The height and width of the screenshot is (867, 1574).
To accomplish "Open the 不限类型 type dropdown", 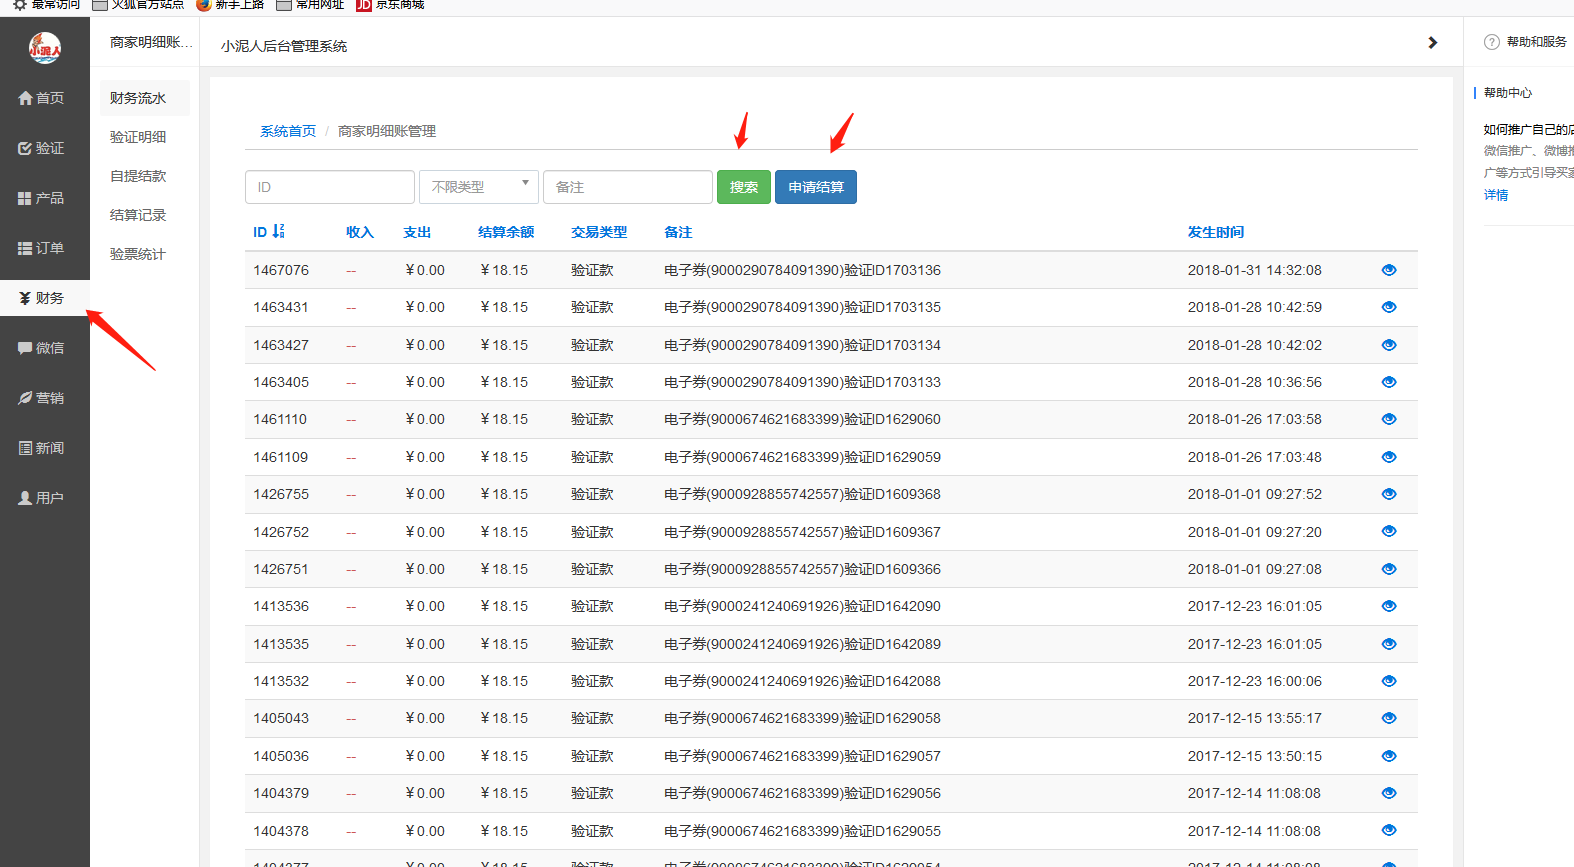I will pyautogui.click(x=479, y=187).
